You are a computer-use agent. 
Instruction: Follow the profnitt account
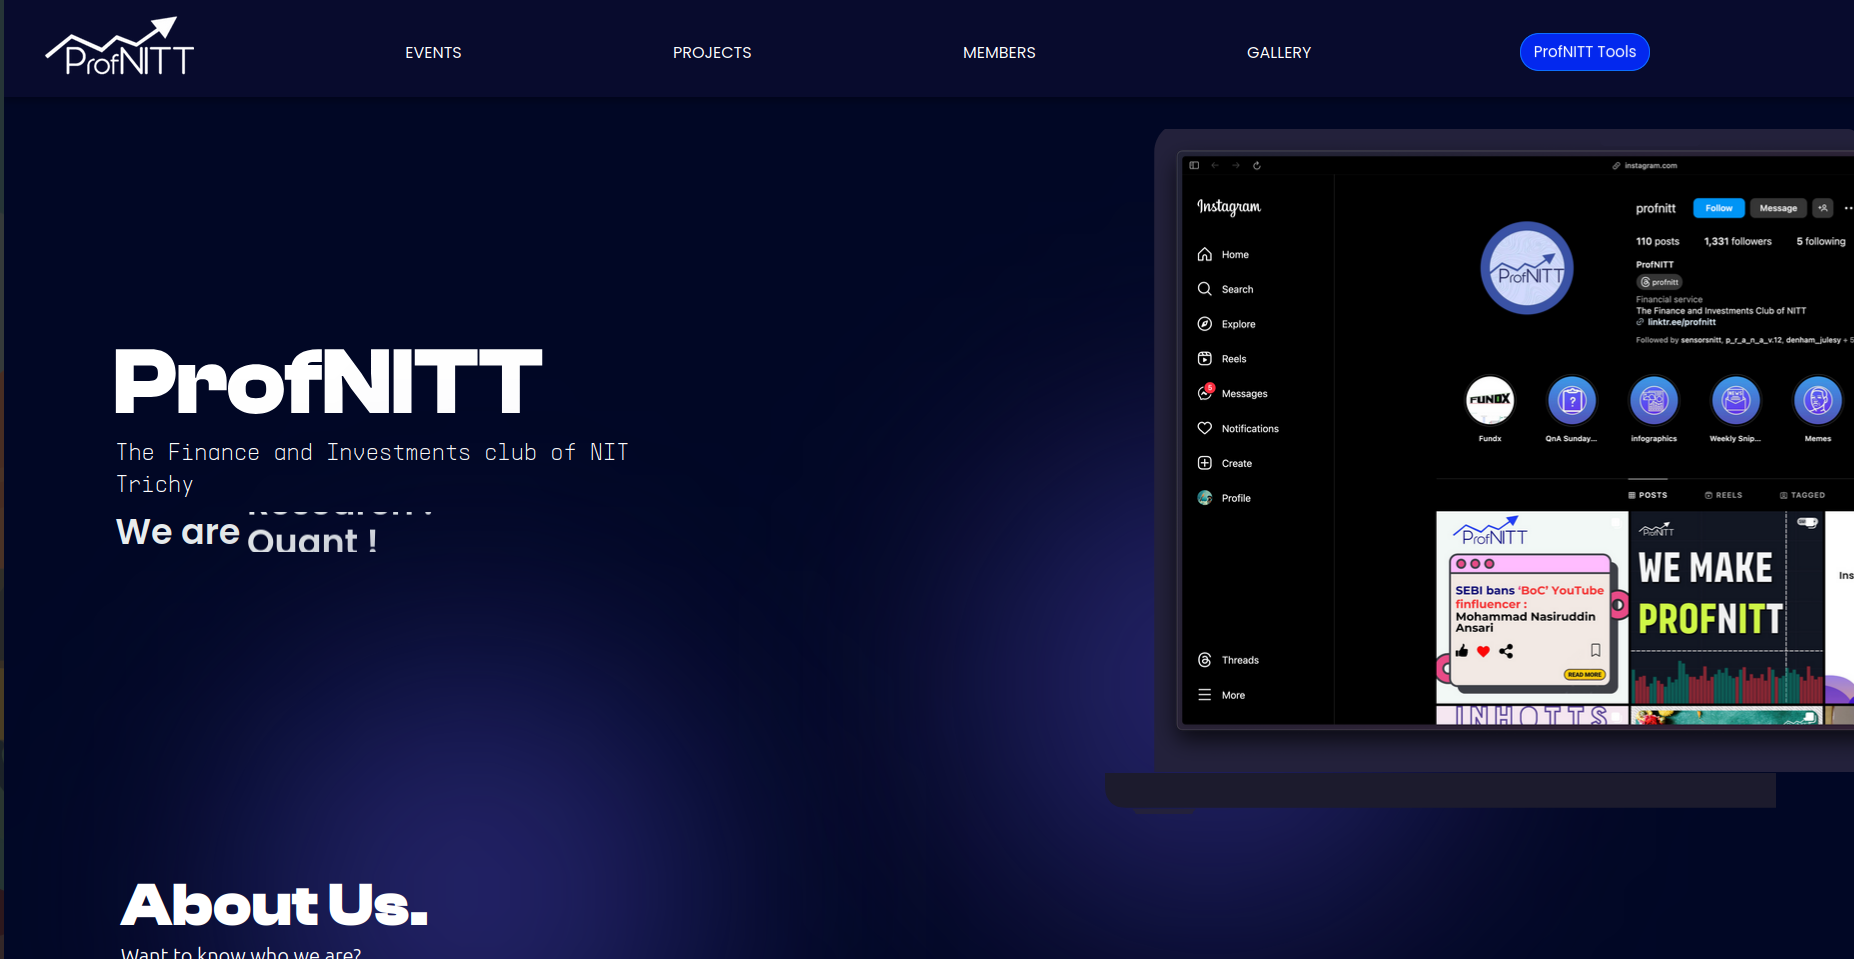point(1718,208)
